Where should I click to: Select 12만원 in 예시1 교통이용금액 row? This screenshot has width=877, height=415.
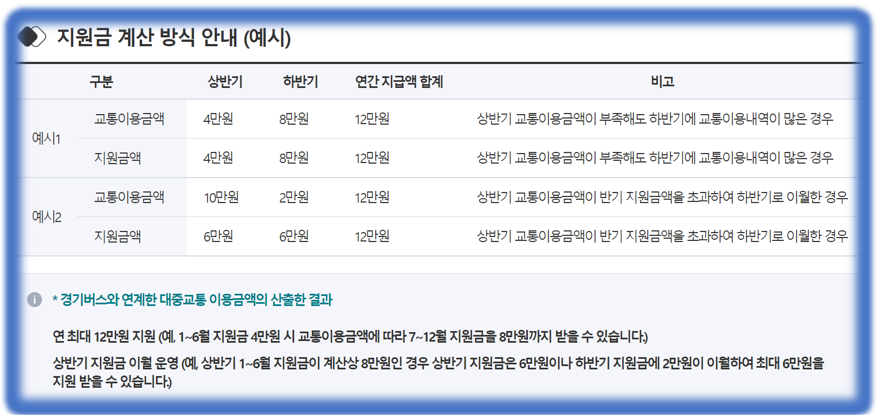click(372, 119)
